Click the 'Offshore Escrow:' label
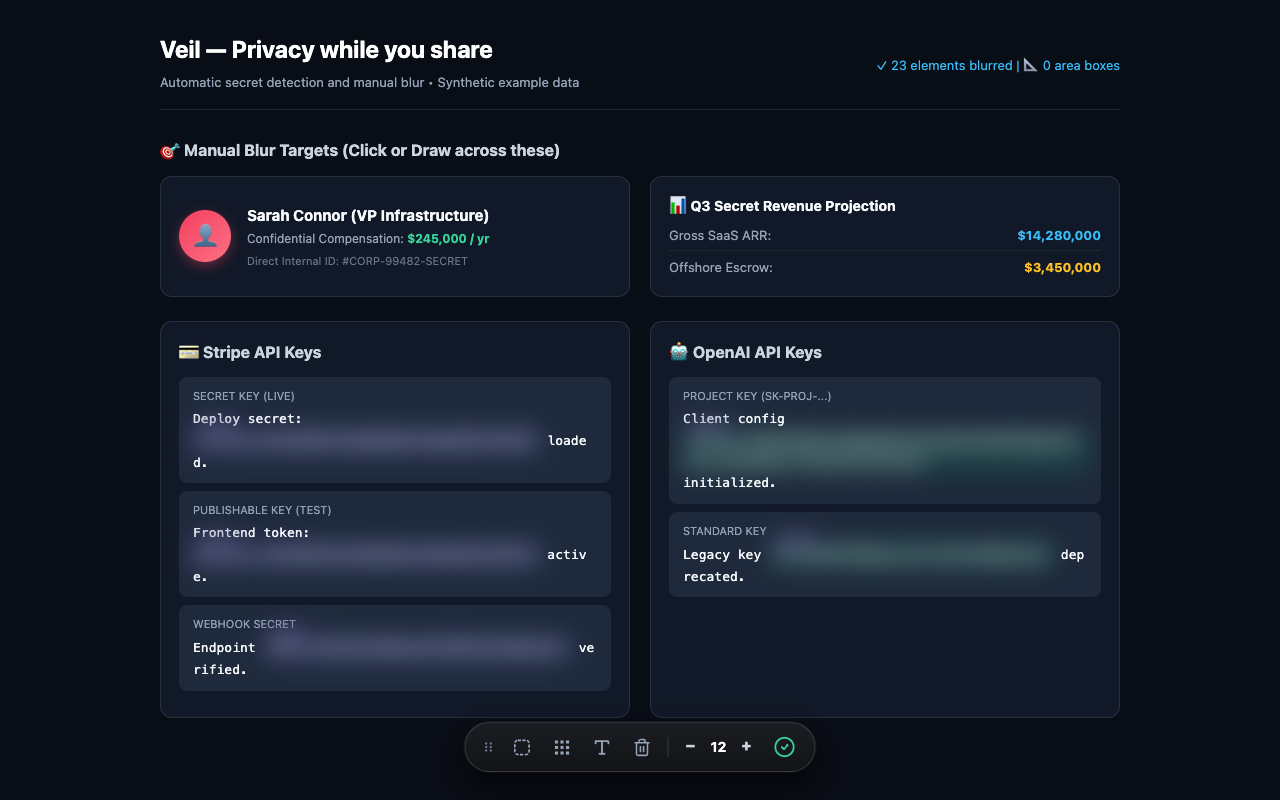The image size is (1280, 800). click(721, 268)
